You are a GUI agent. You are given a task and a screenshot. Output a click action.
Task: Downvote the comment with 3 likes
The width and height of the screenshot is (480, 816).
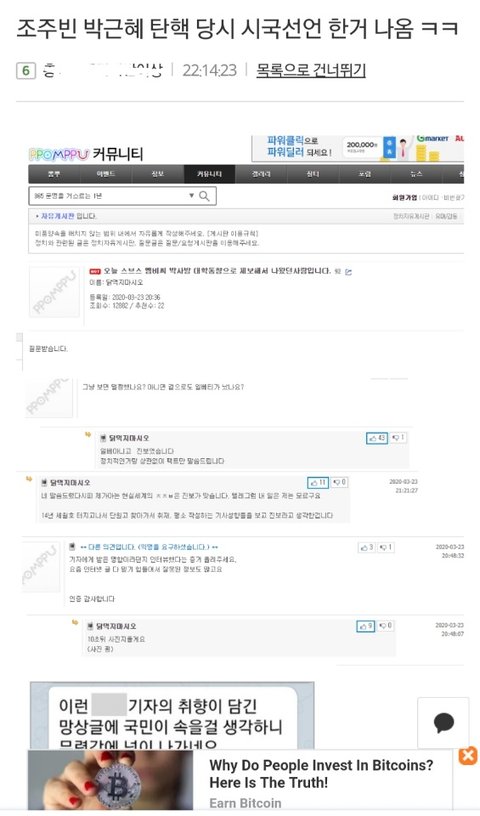point(385,547)
